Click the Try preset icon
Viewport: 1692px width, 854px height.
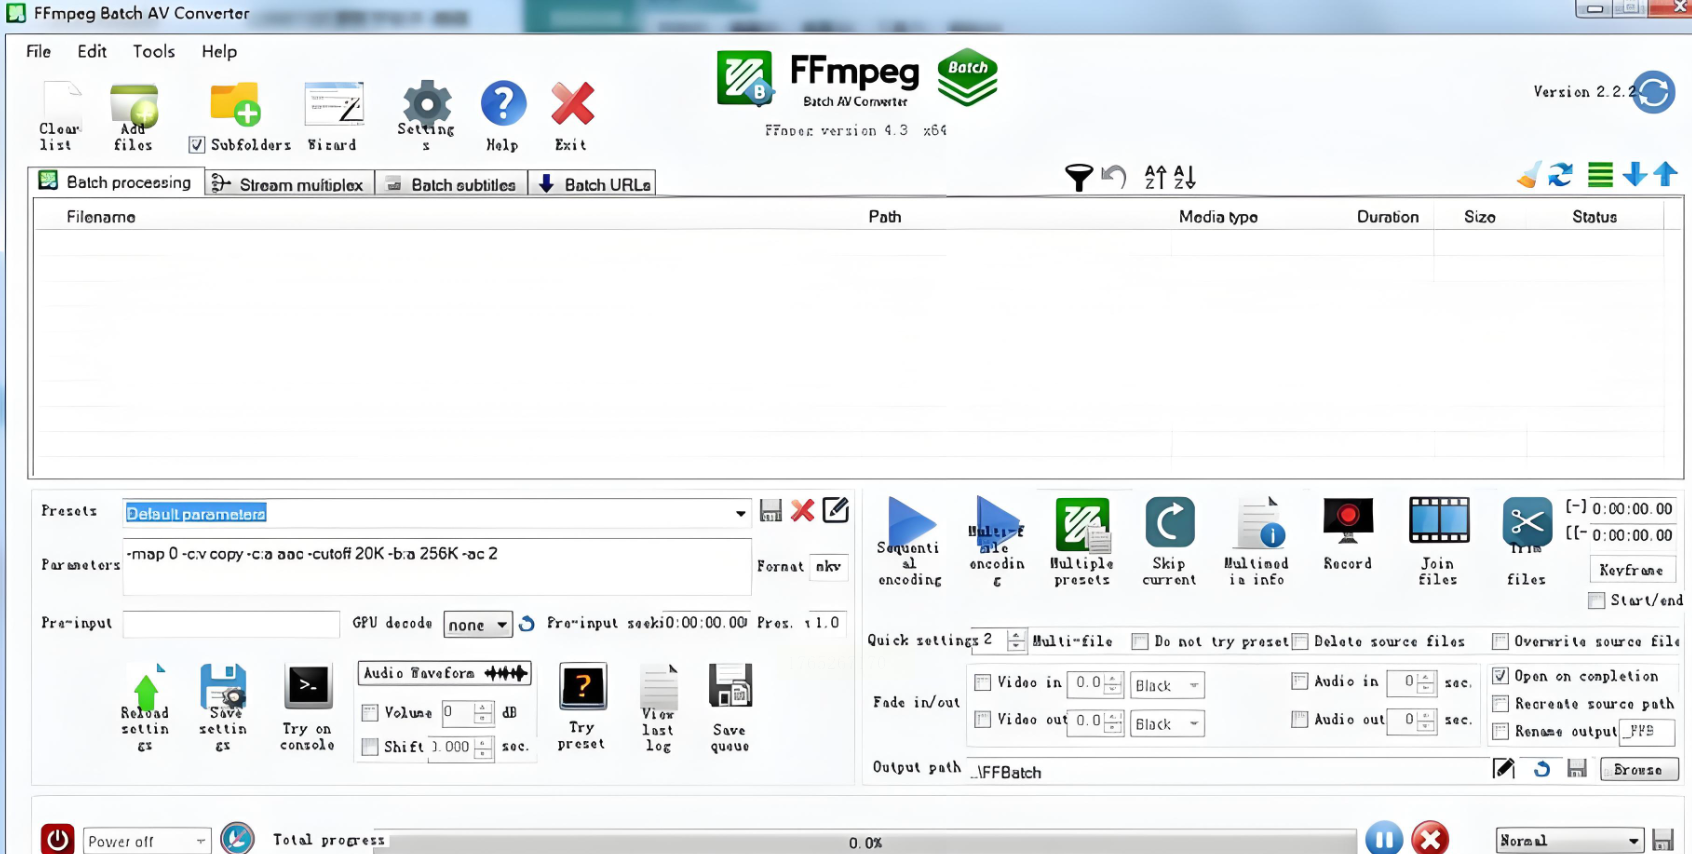(583, 687)
